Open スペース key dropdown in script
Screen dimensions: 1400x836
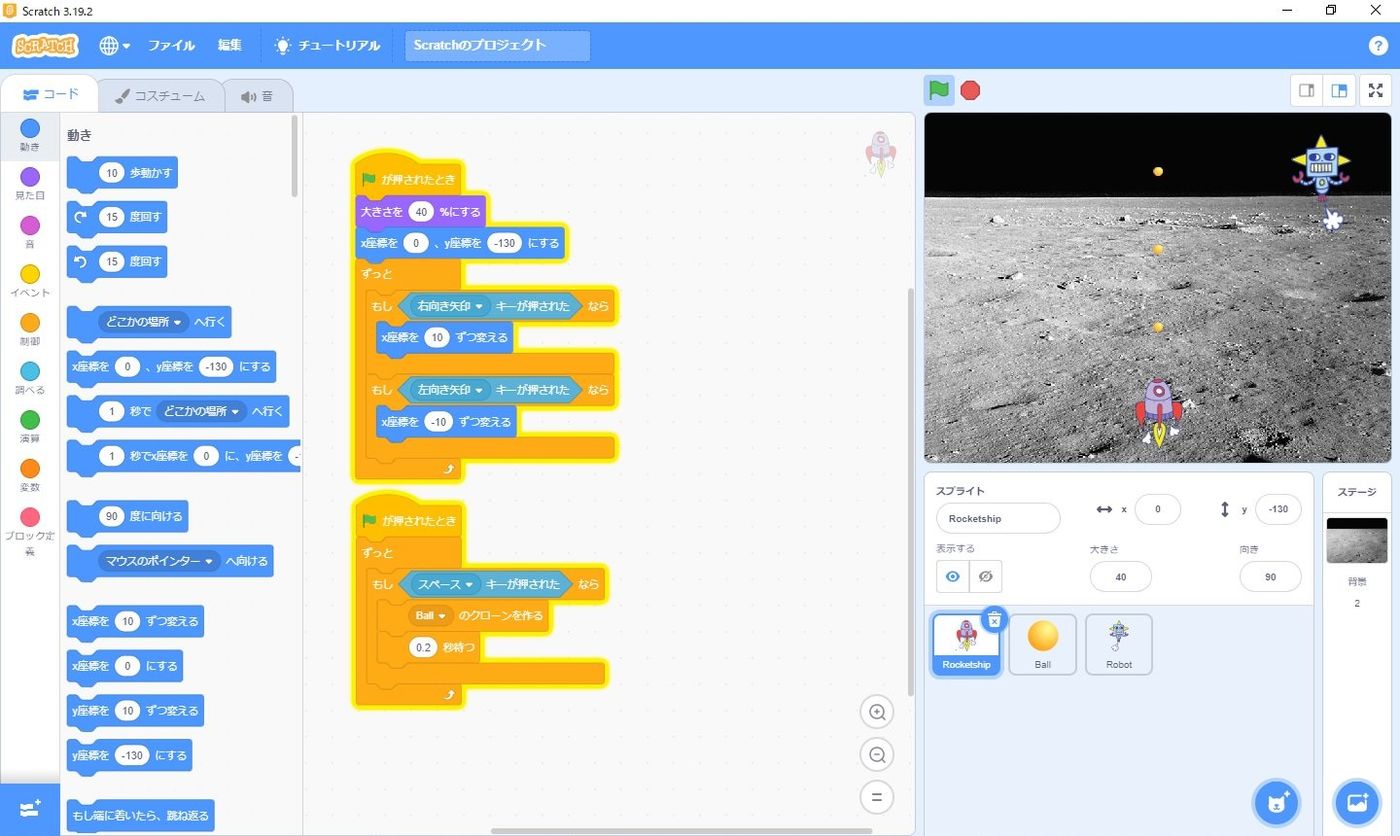point(444,584)
